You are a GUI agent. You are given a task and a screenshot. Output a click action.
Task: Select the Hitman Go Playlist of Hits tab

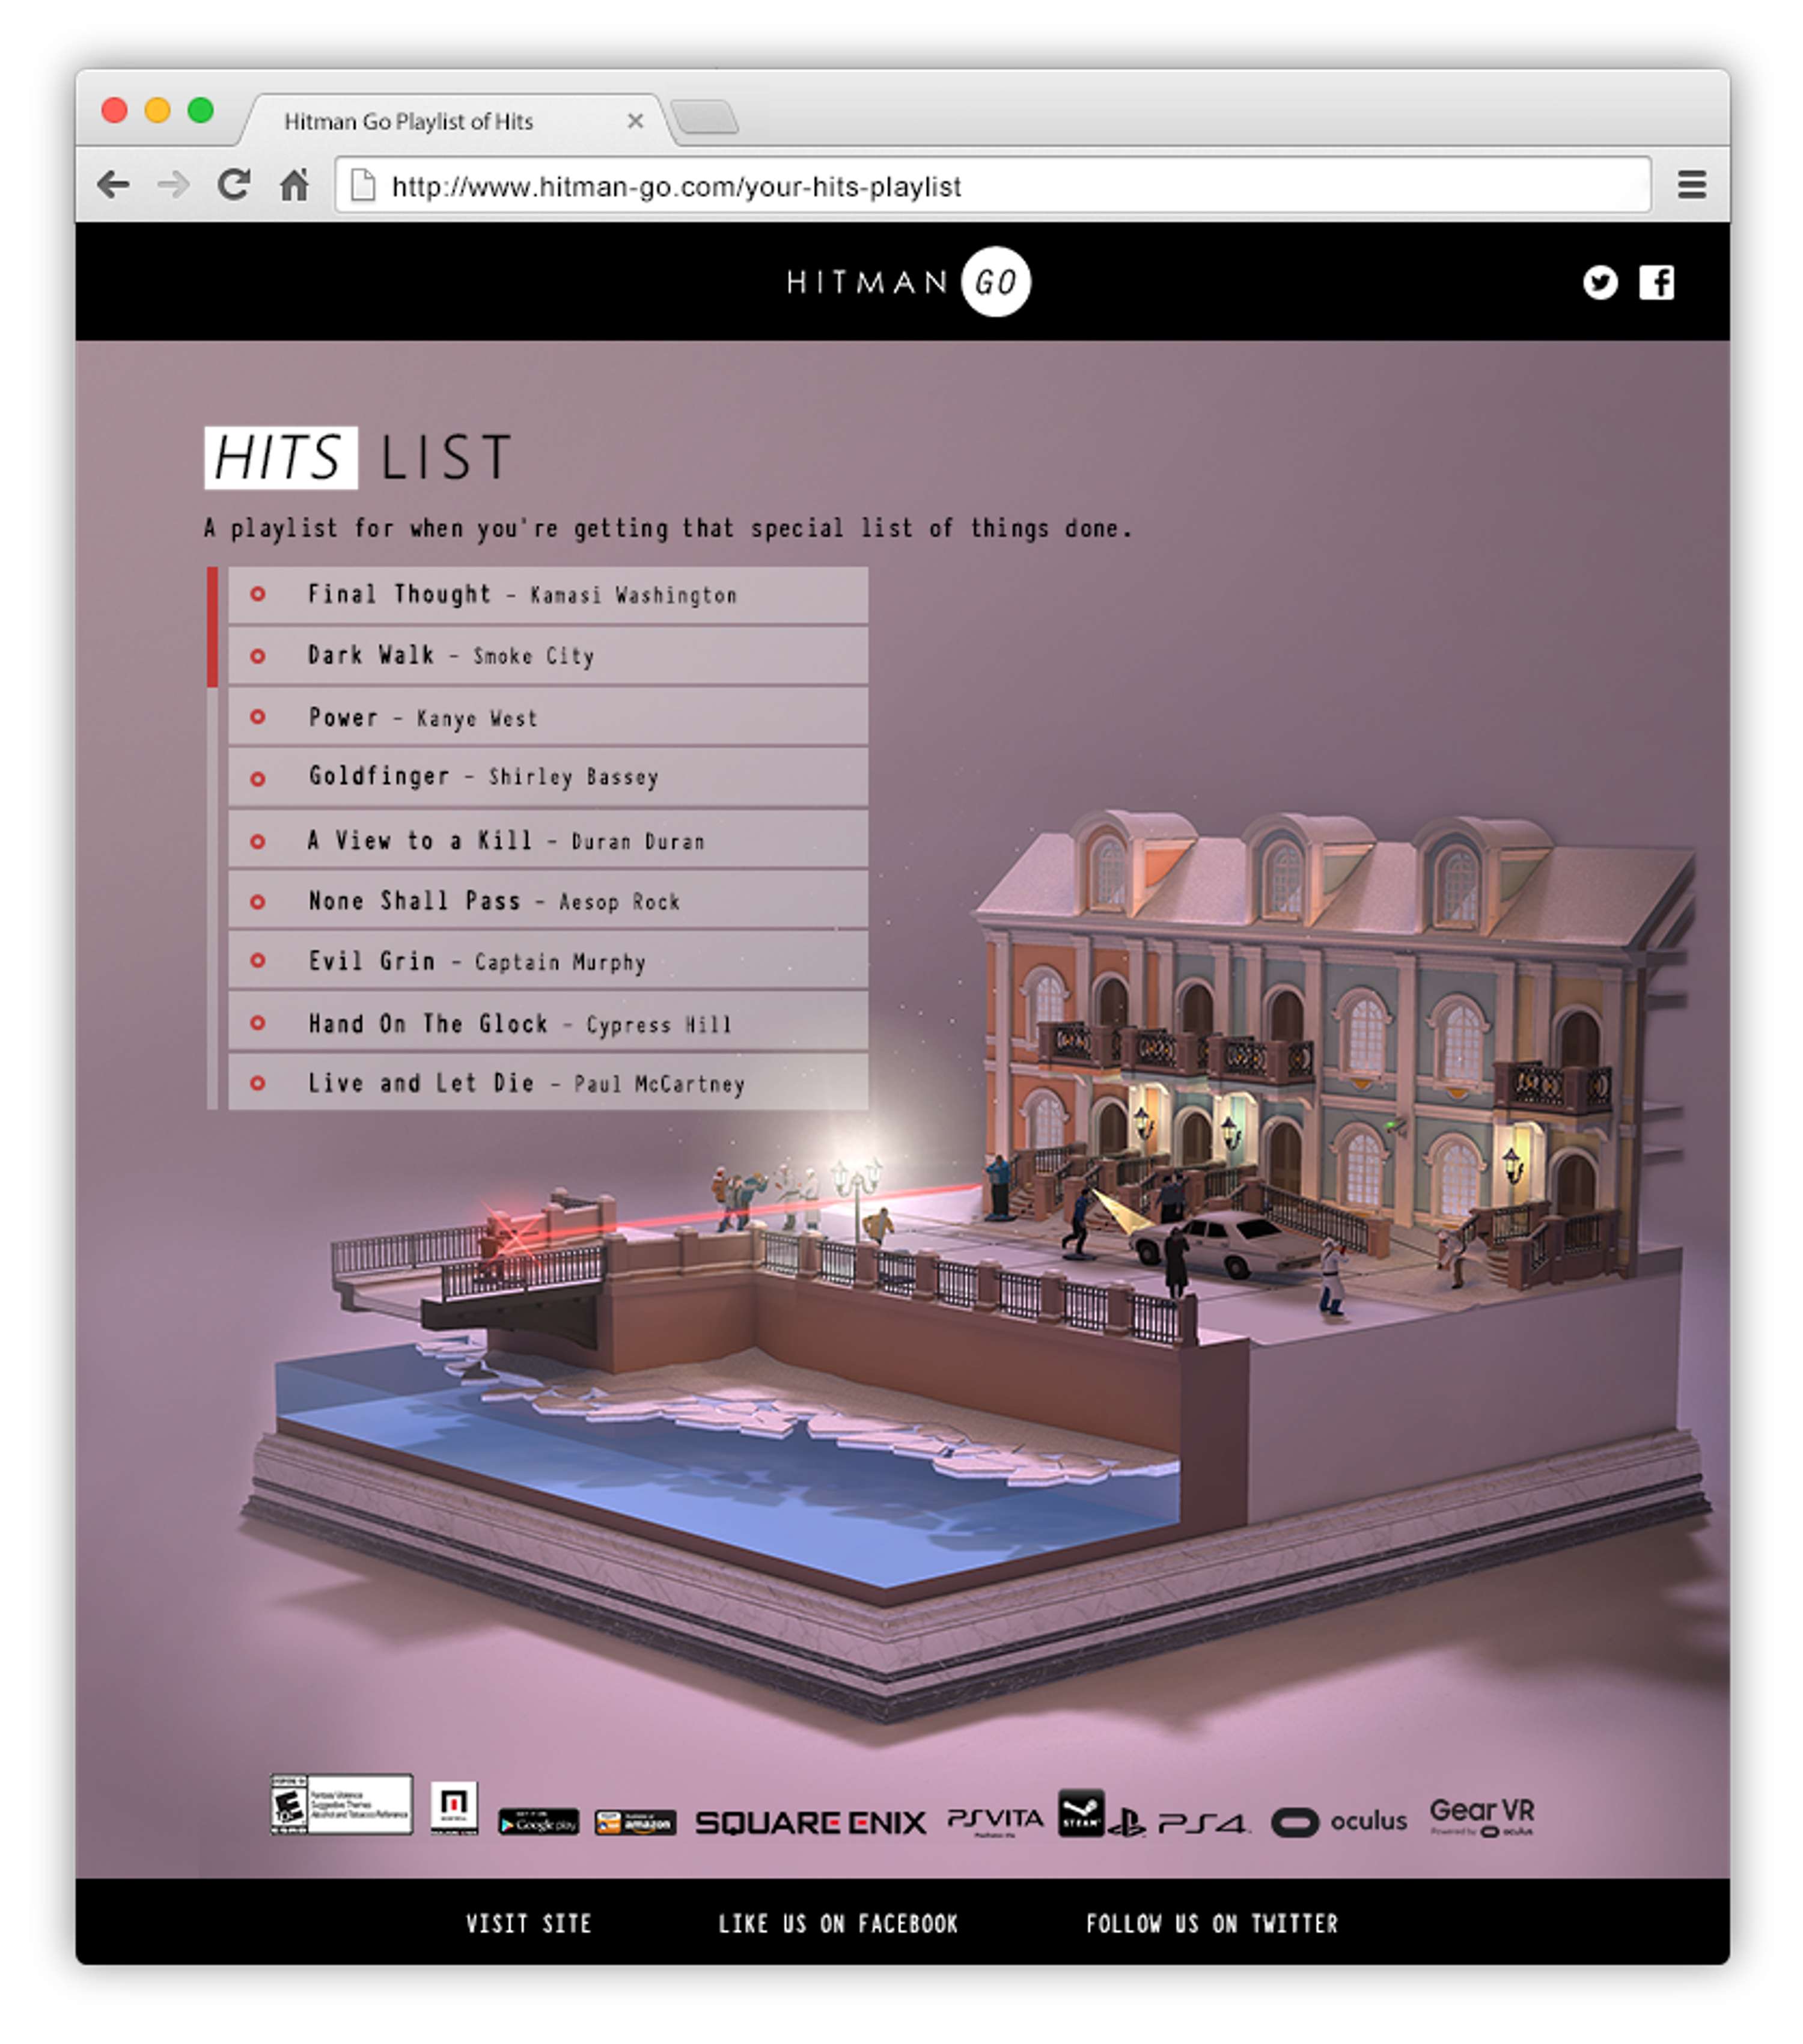[455, 121]
